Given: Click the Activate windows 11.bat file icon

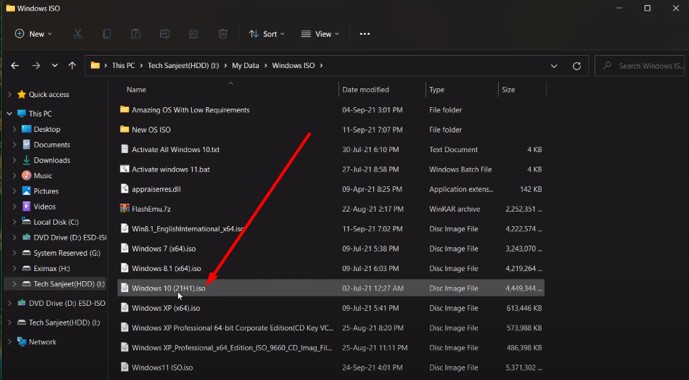Looking at the screenshot, I should point(125,169).
